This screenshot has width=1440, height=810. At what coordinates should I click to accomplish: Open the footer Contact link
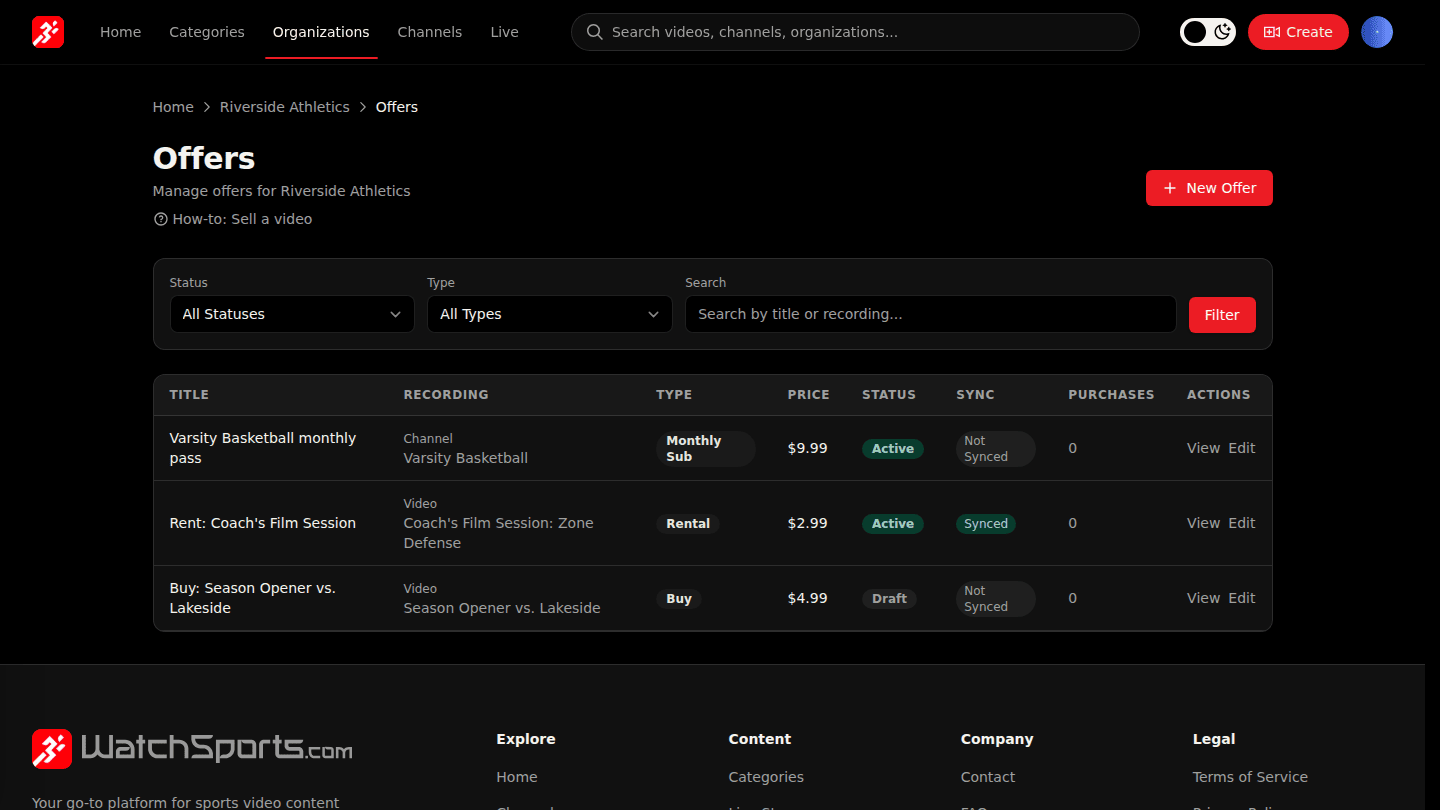[x=988, y=777]
